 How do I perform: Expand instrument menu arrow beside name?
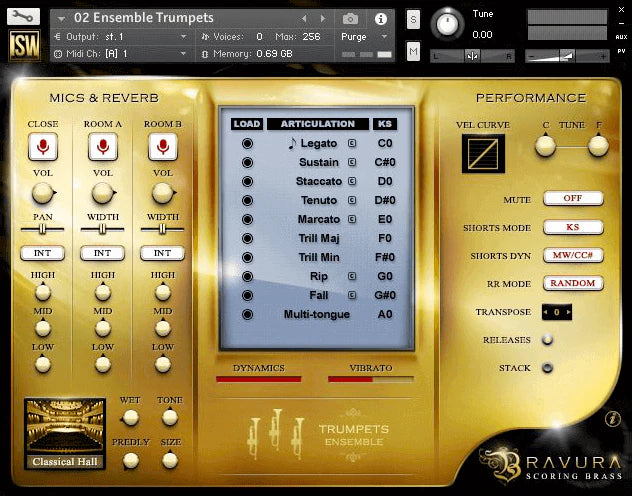(61, 19)
